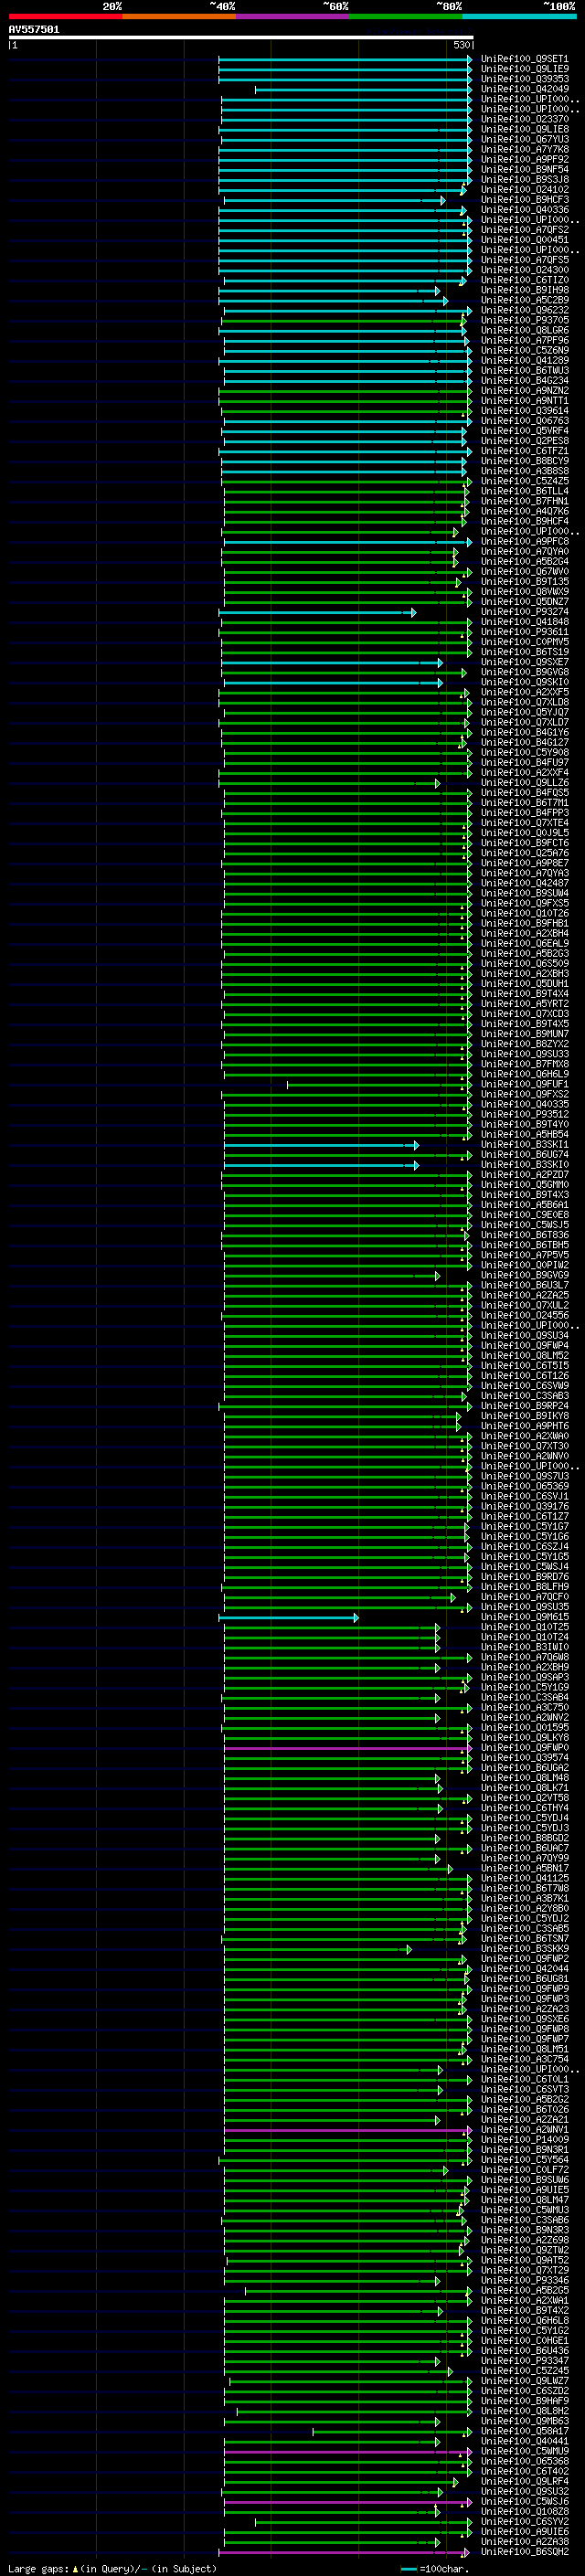Click label UniRef100_A7Y7K8

(524, 149)
